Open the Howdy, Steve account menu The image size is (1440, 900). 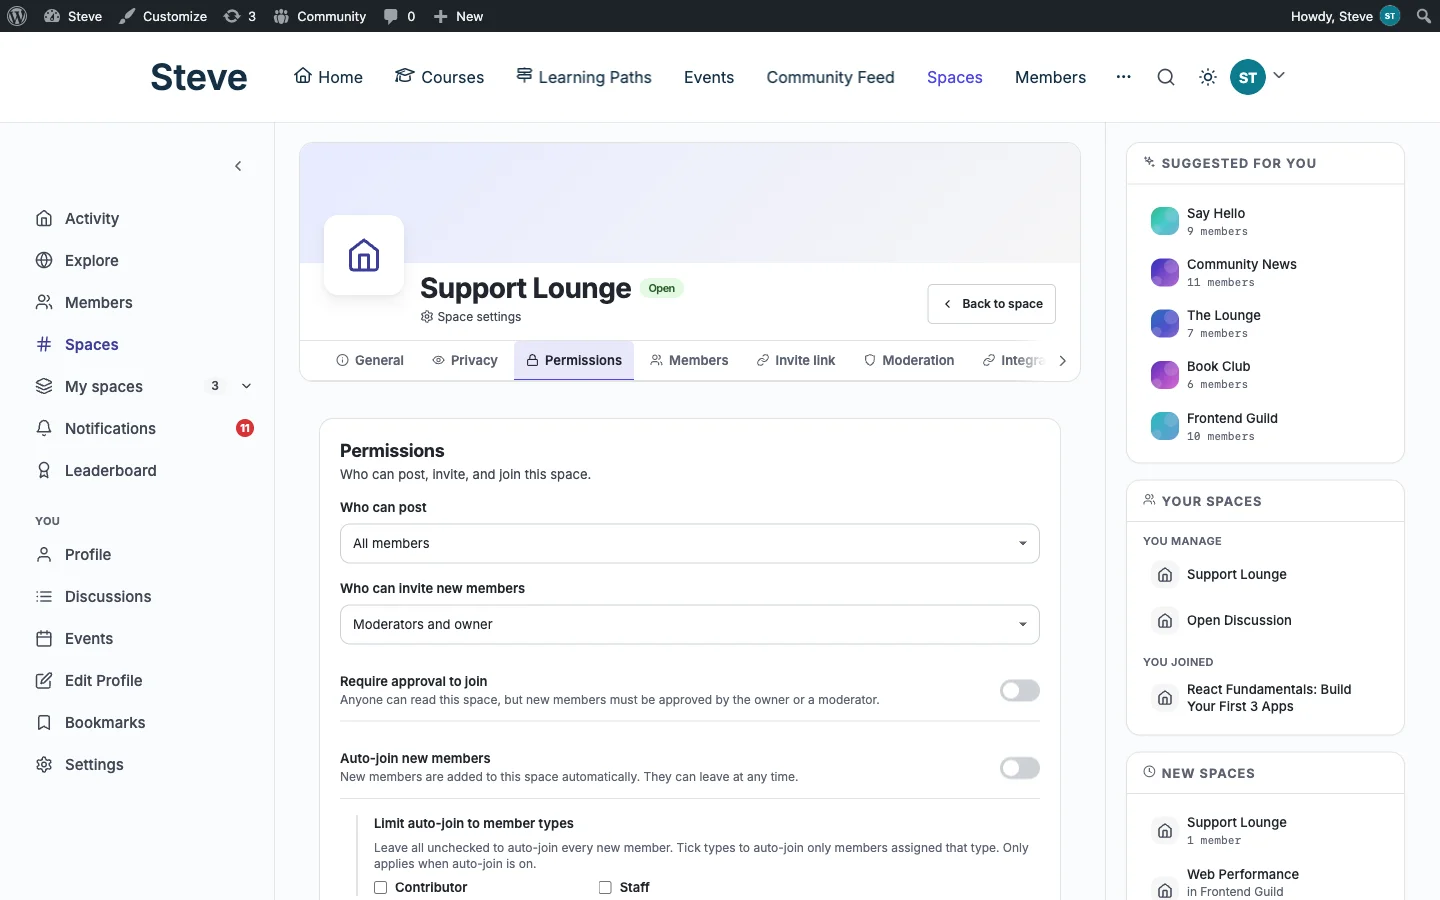1345,16
